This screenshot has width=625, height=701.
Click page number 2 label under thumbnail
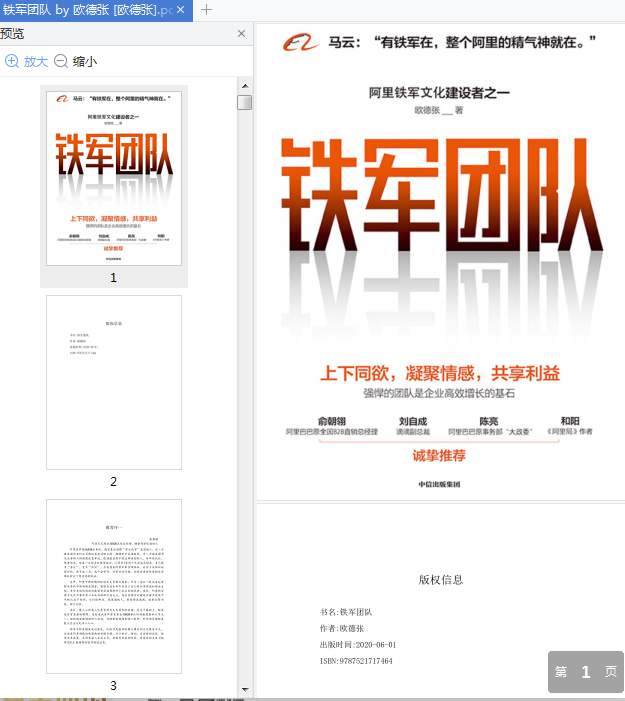point(114,481)
